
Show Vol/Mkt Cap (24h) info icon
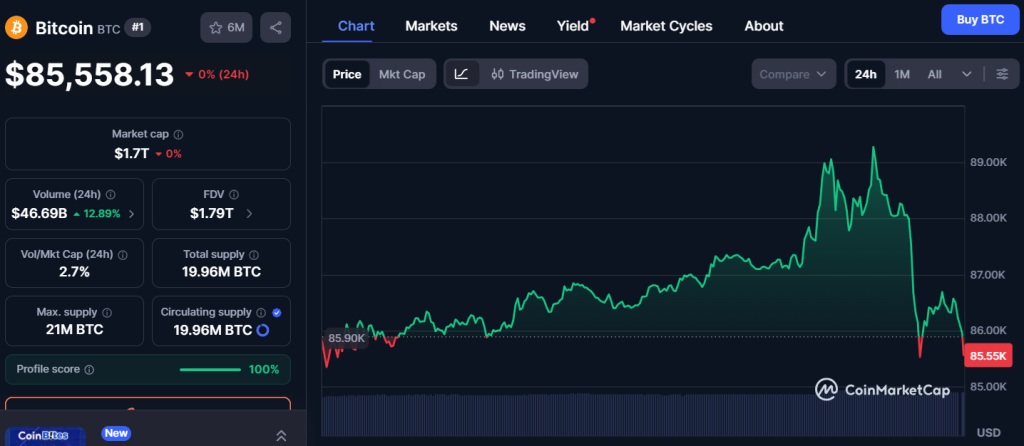point(122,255)
